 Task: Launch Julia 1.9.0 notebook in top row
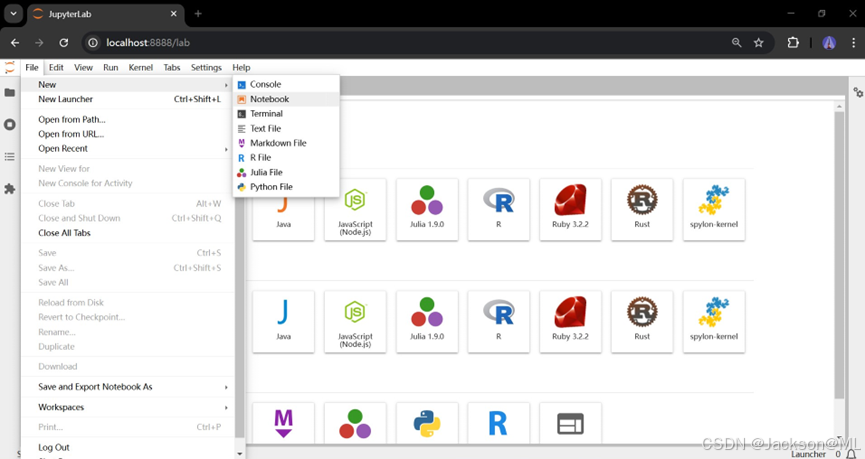pyautogui.click(x=427, y=209)
